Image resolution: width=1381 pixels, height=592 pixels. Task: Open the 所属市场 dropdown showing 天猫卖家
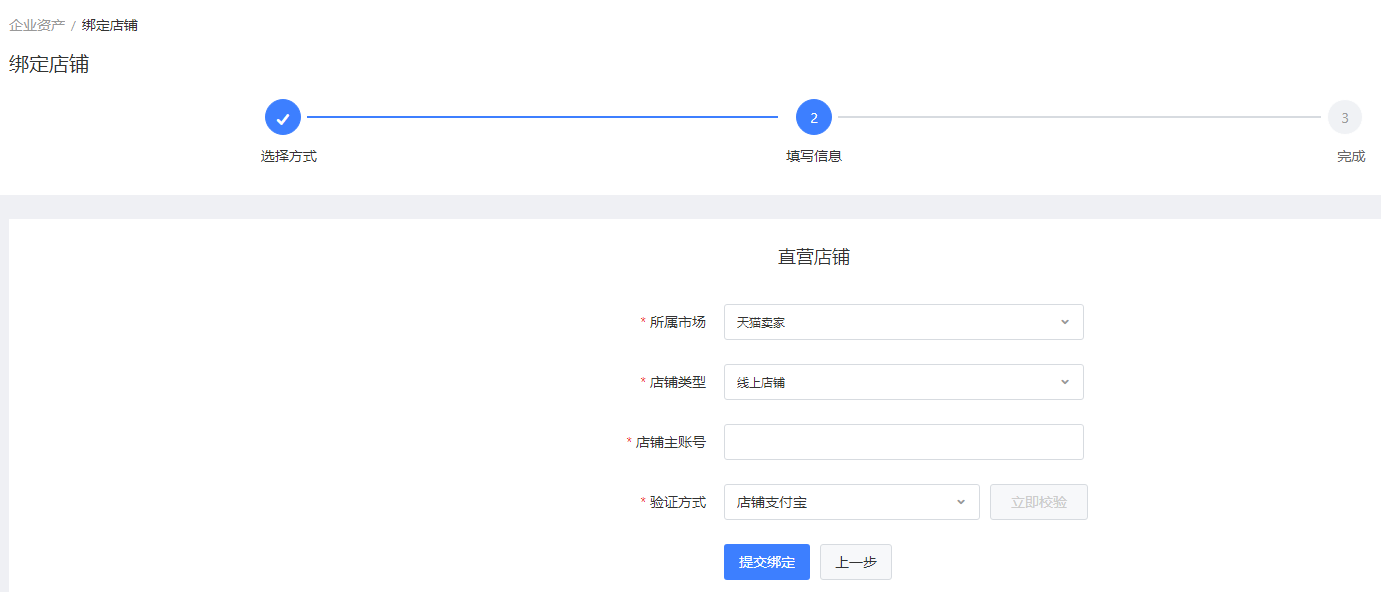click(x=904, y=322)
